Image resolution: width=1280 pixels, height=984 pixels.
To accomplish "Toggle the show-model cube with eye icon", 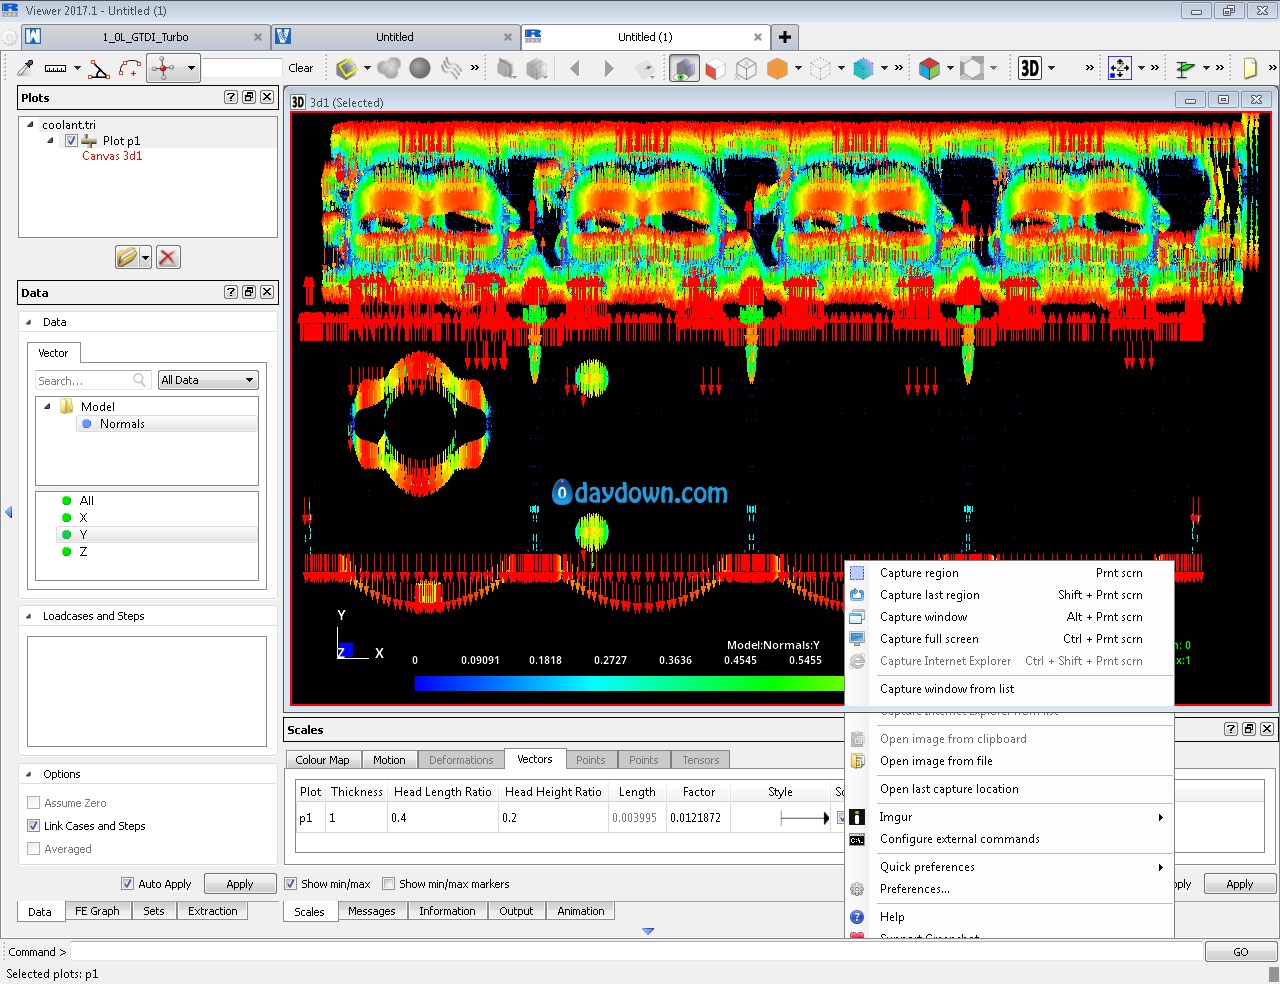I will tap(684, 68).
